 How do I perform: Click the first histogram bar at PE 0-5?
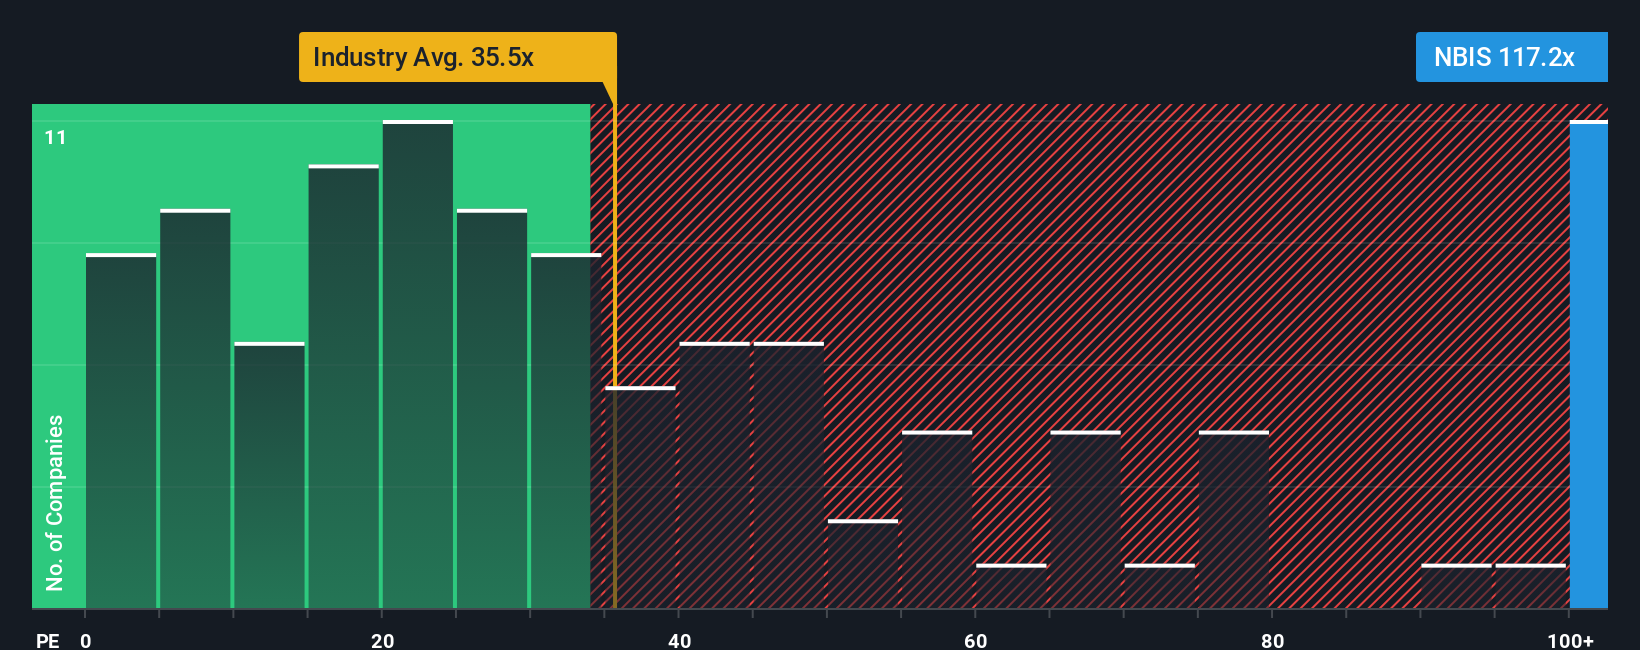pos(121,431)
